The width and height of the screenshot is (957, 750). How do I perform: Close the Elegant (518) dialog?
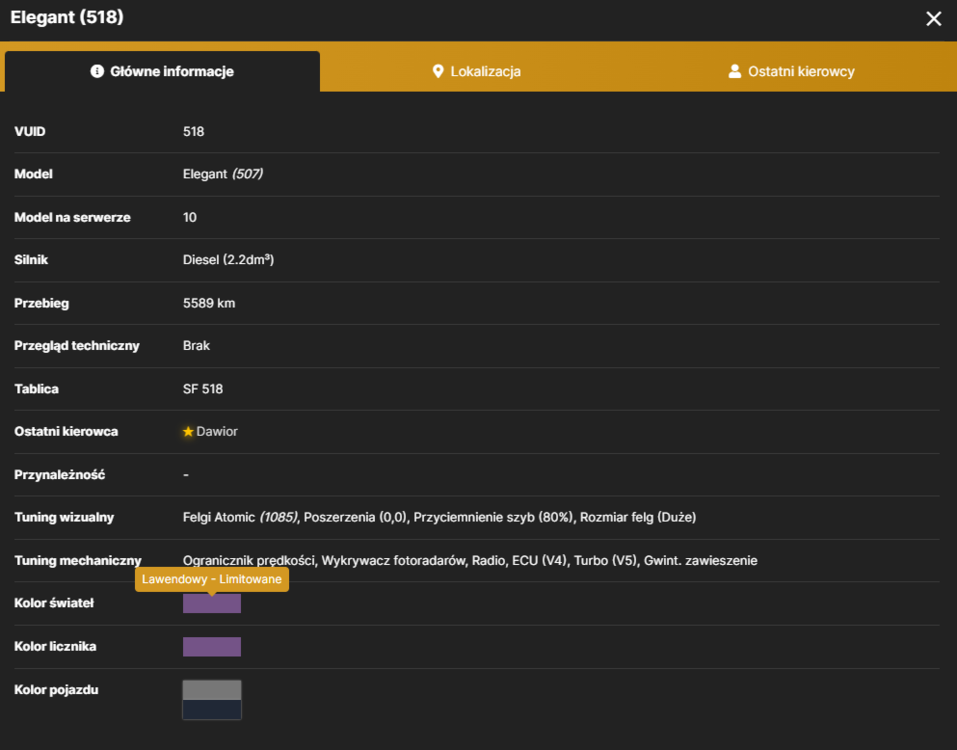[933, 19]
